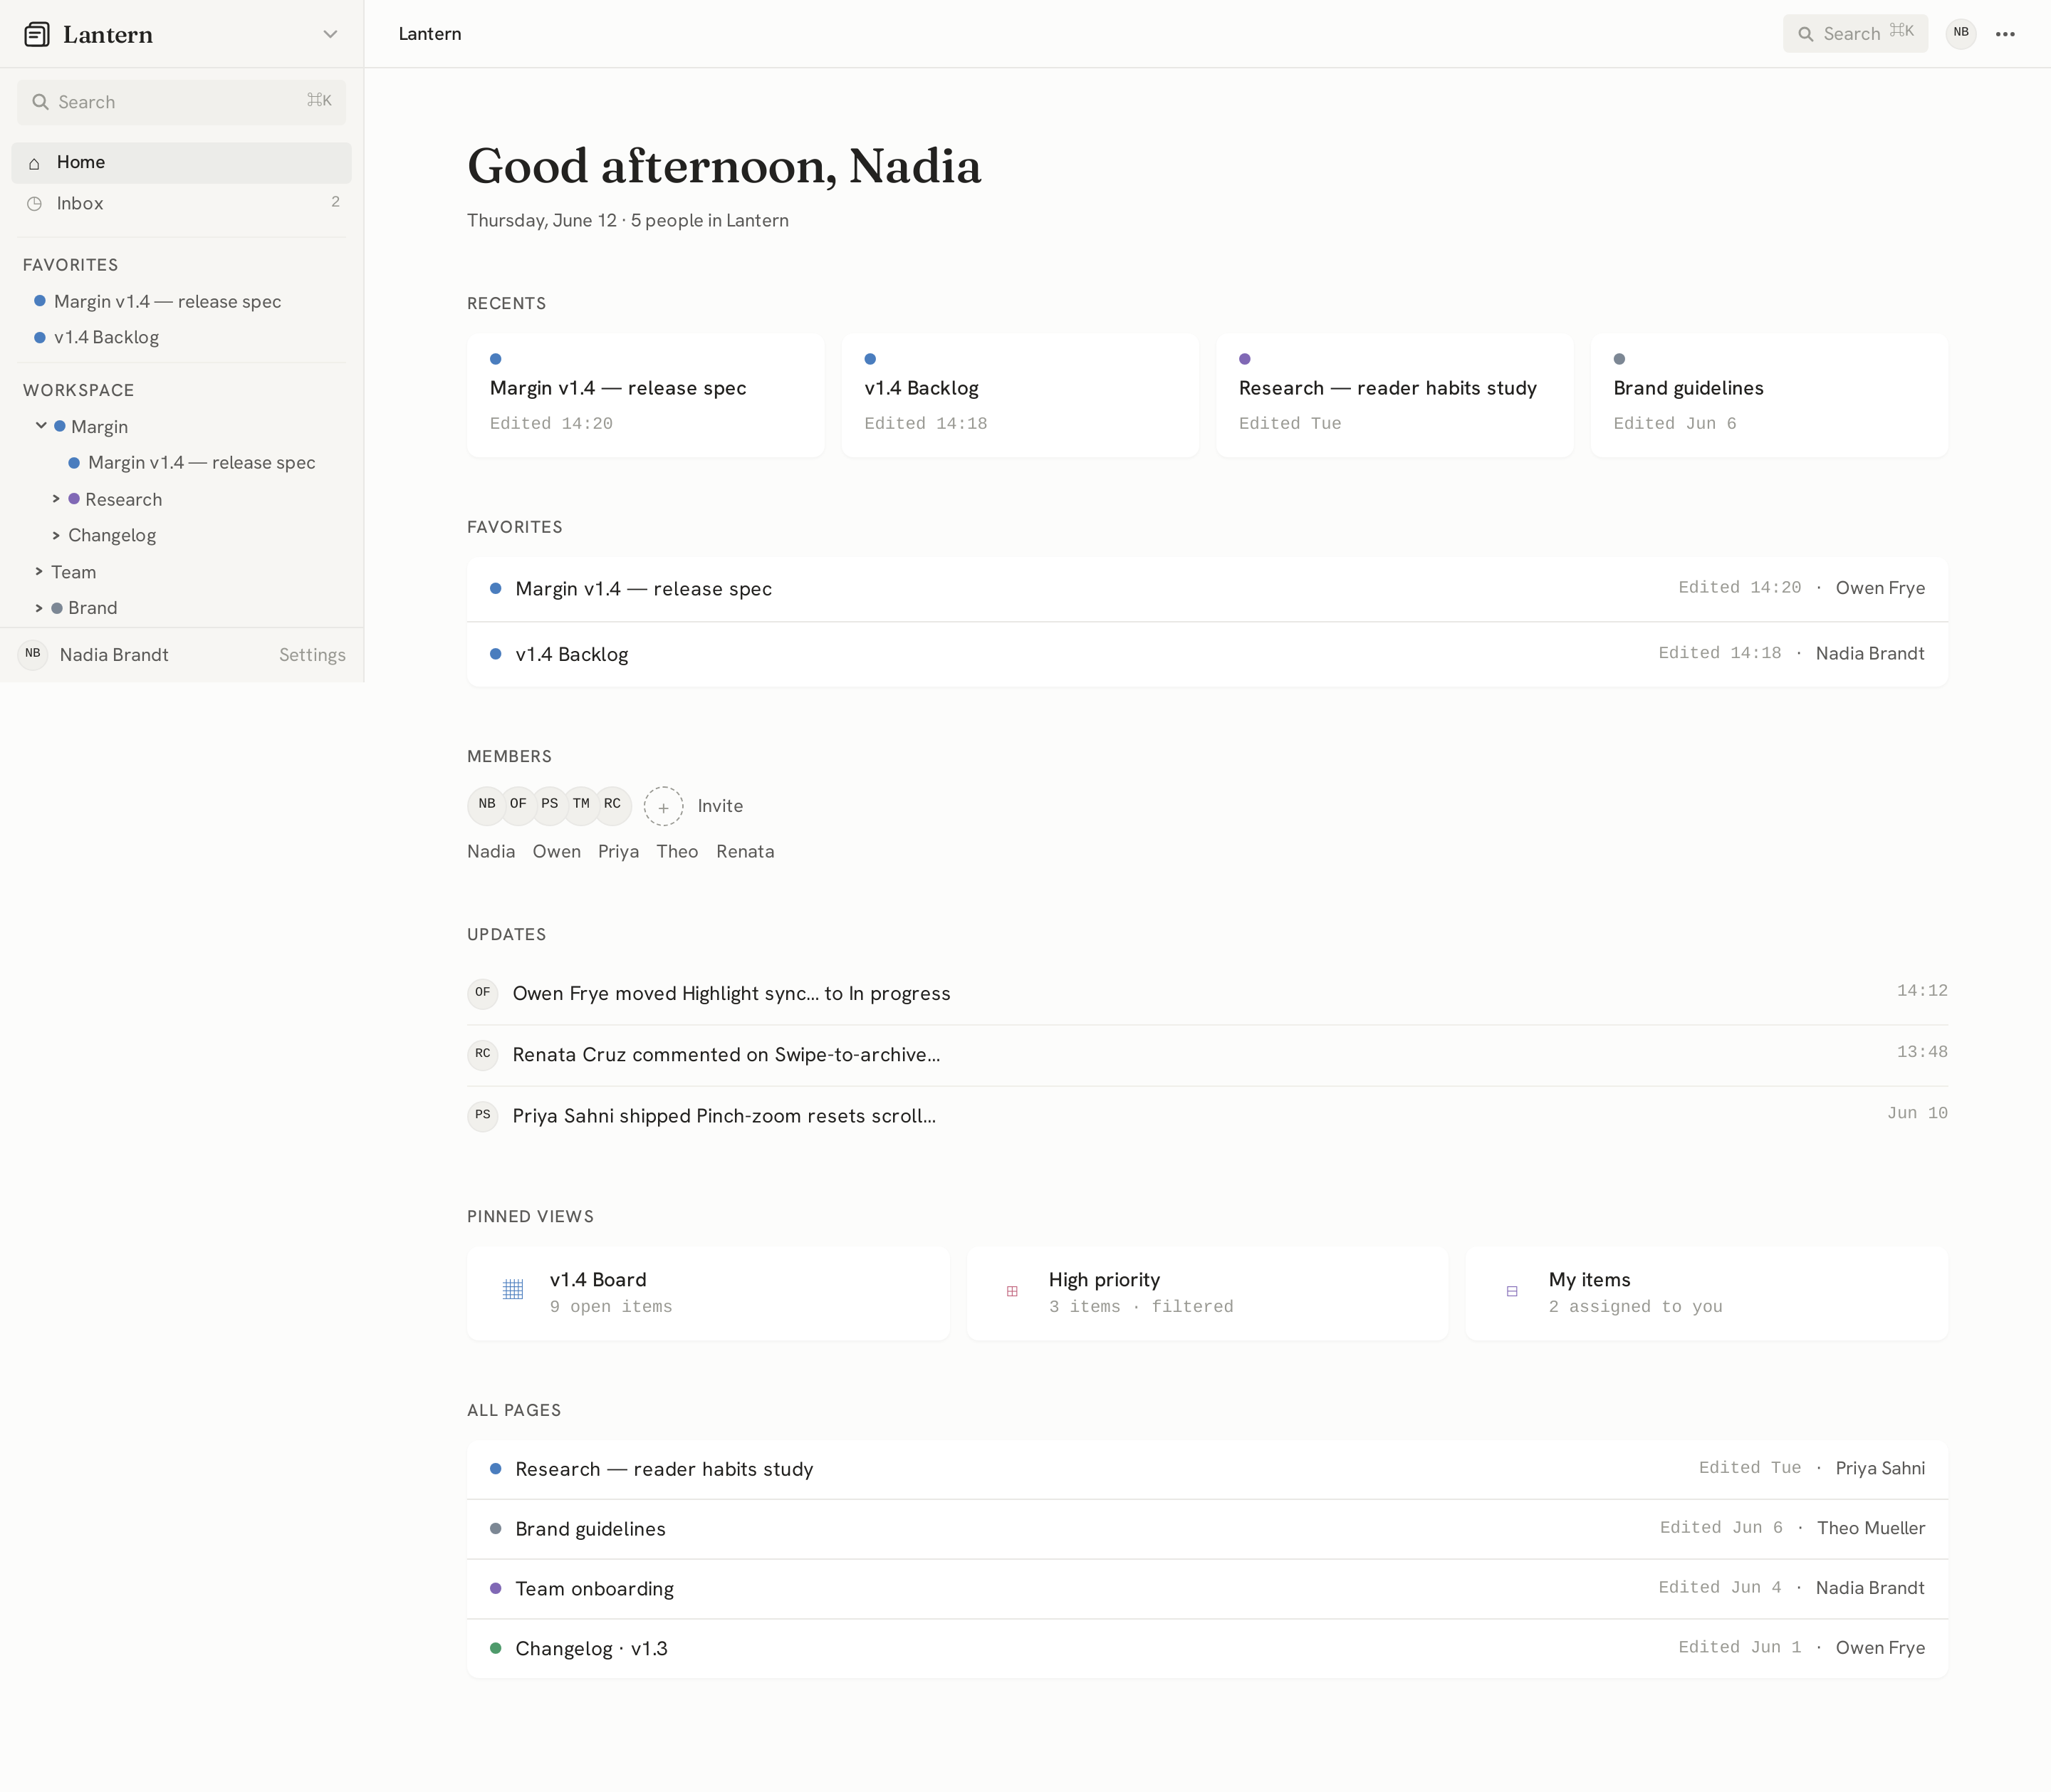
Task: Open workspace tree item Margin v1.4 — release spec
Action: click(201, 462)
